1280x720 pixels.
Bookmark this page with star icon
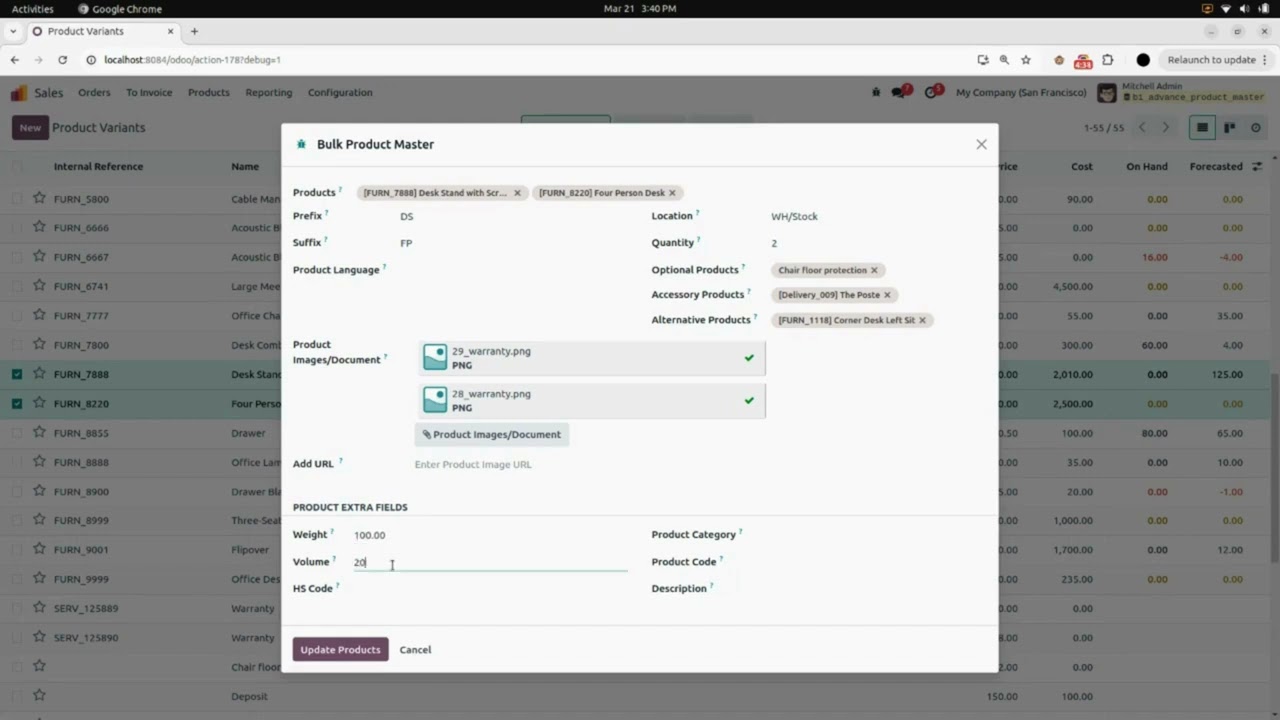[1026, 60]
